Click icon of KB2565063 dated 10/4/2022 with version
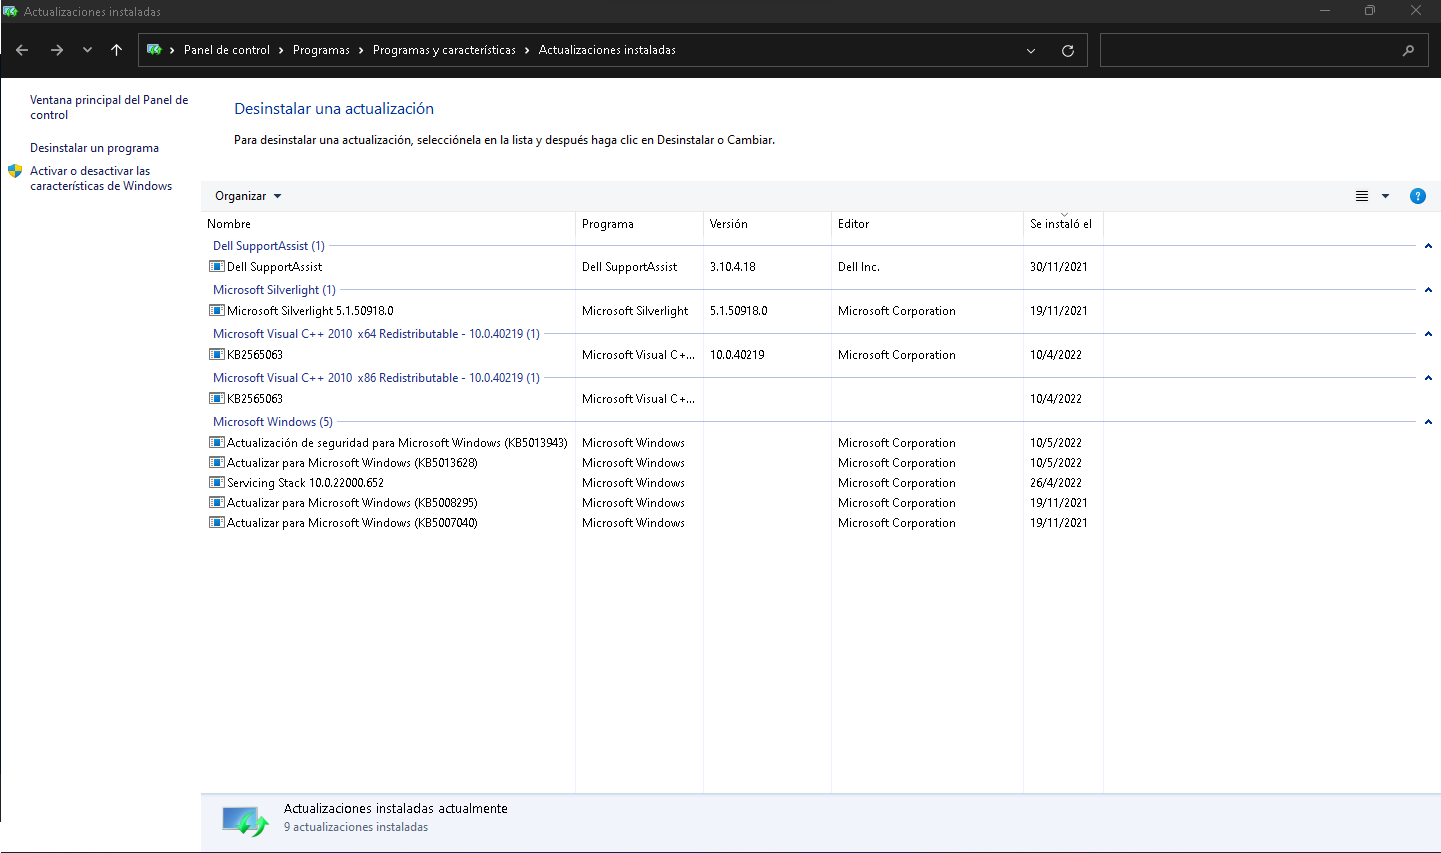Screen dimensions: 1441x853 [x=216, y=355]
